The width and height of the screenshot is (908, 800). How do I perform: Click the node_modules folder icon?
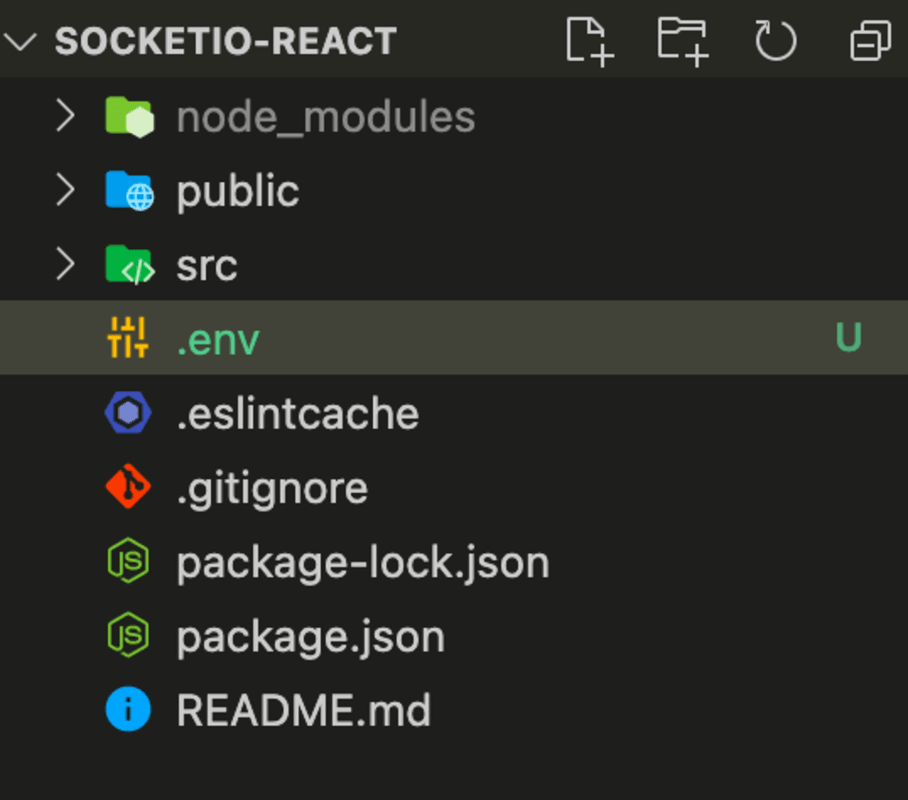[130, 117]
